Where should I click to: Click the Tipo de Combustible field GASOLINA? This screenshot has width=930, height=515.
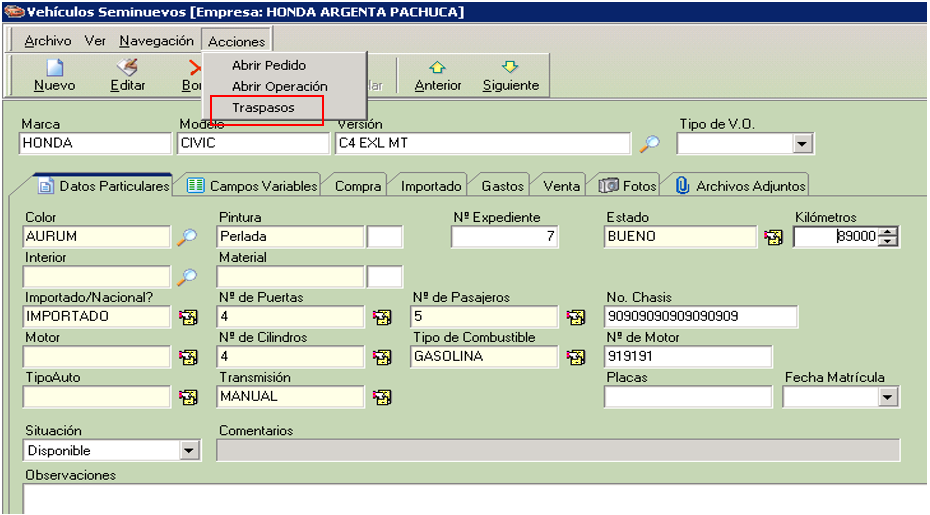tap(484, 357)
